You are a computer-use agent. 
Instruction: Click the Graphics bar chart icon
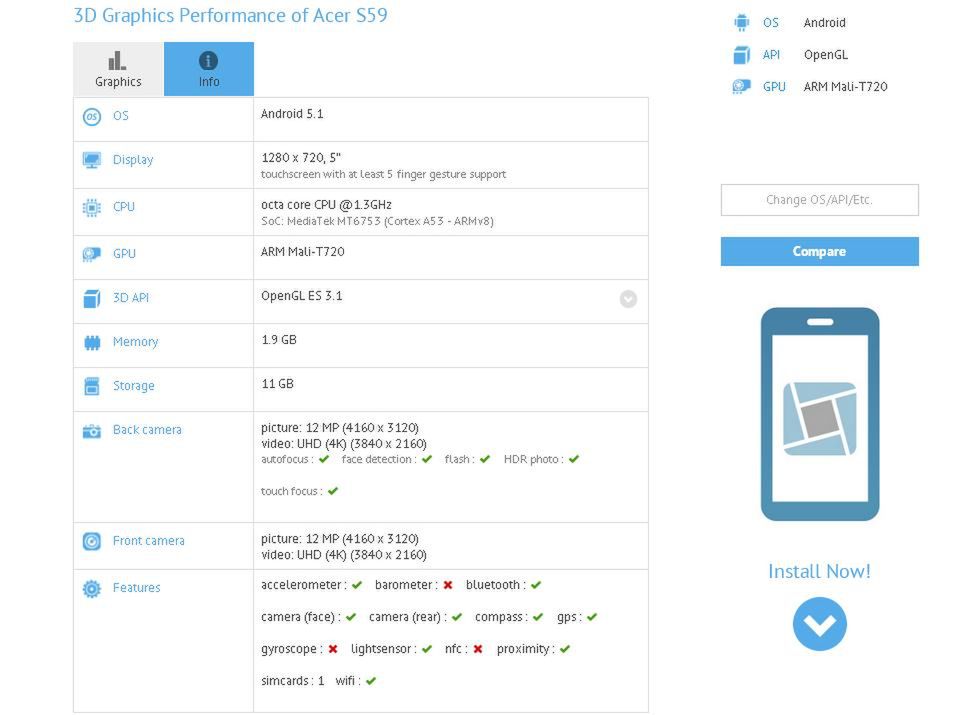click(x=117, y=61)
